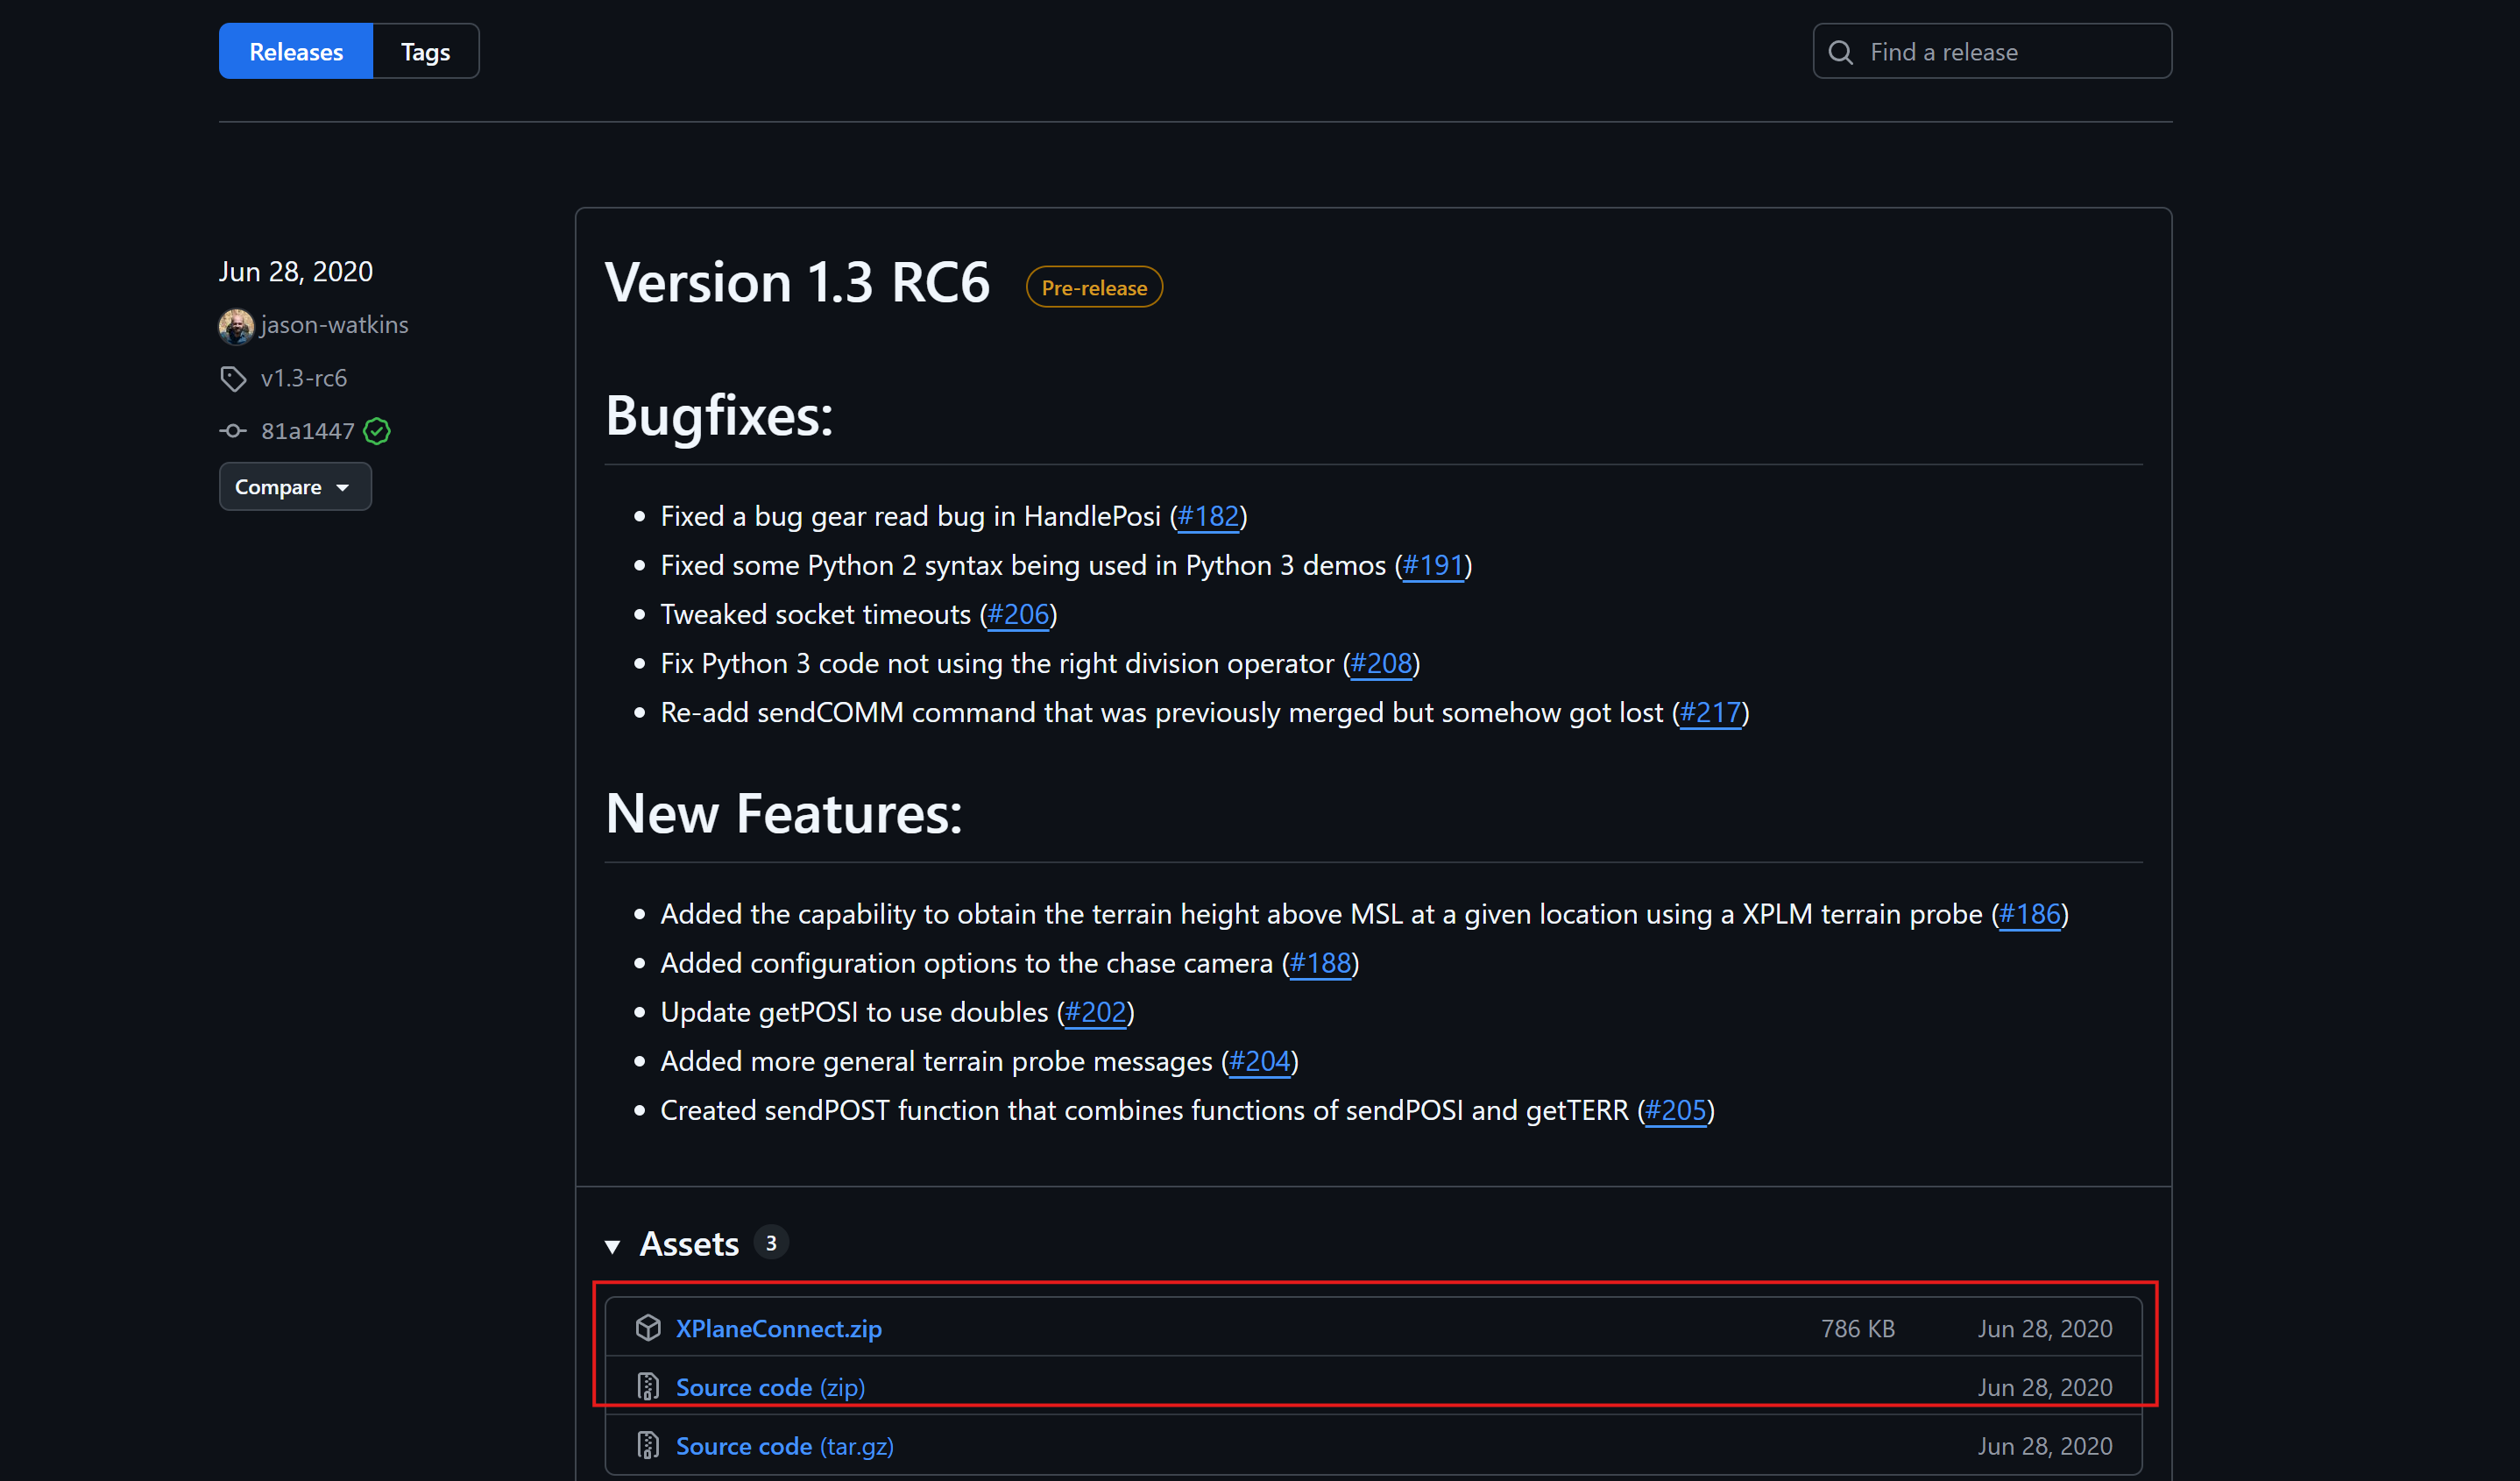Viewport: 2520px width, 1481px height.
Task: Open issue #182 link
Action: (1208, 516)
